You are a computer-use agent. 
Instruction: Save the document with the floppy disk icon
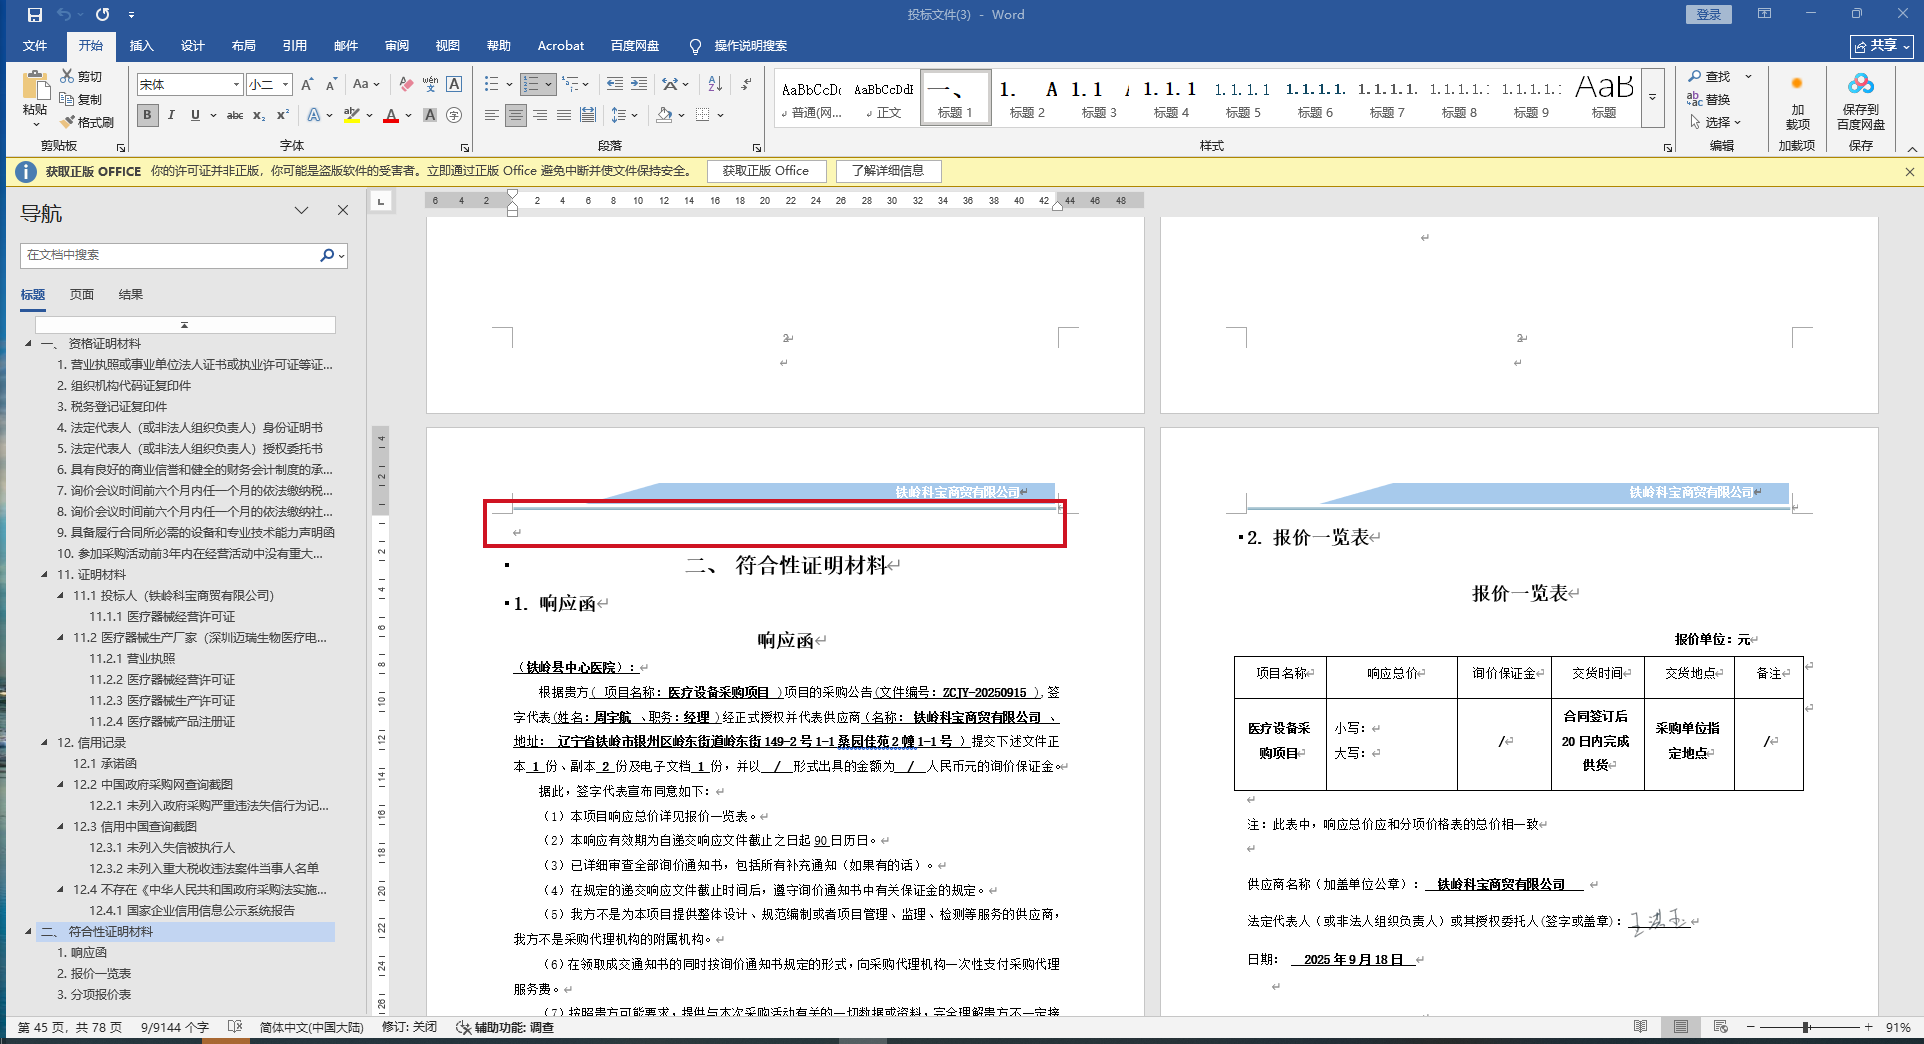pos(35,15)
